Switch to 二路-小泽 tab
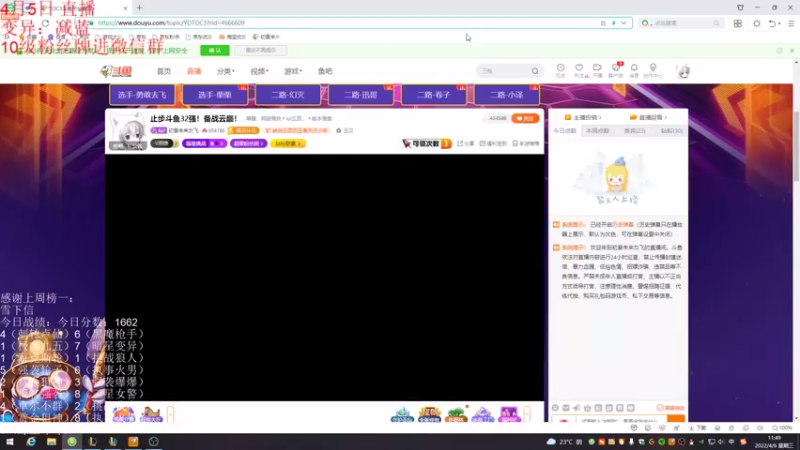800x450 pixels. tap(507, 95)
